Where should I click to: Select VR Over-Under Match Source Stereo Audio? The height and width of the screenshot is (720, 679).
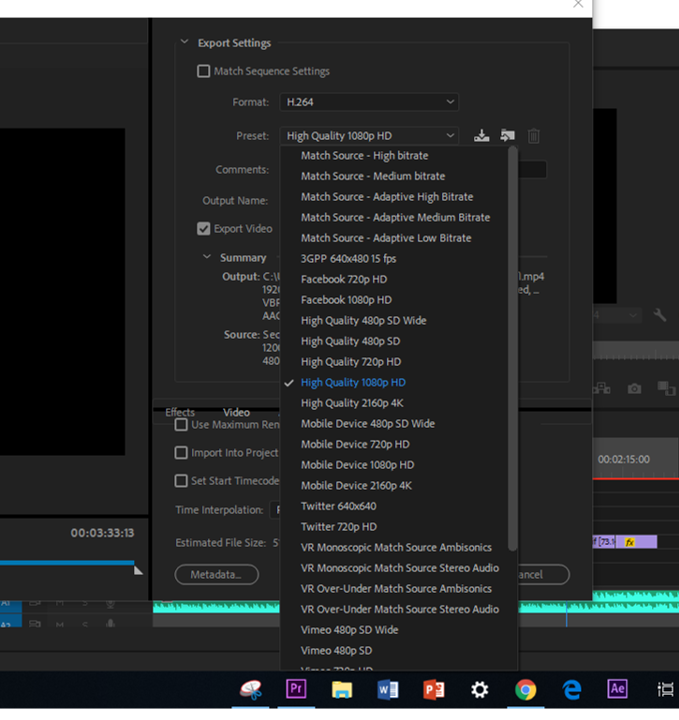[398, 610]
